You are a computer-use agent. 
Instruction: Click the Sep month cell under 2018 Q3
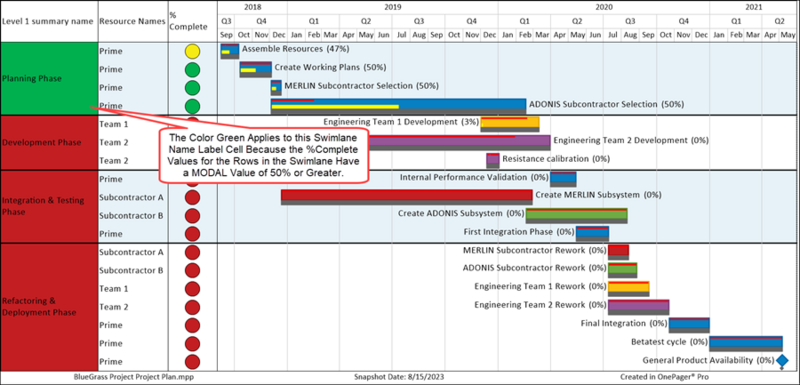coord(226,35)
